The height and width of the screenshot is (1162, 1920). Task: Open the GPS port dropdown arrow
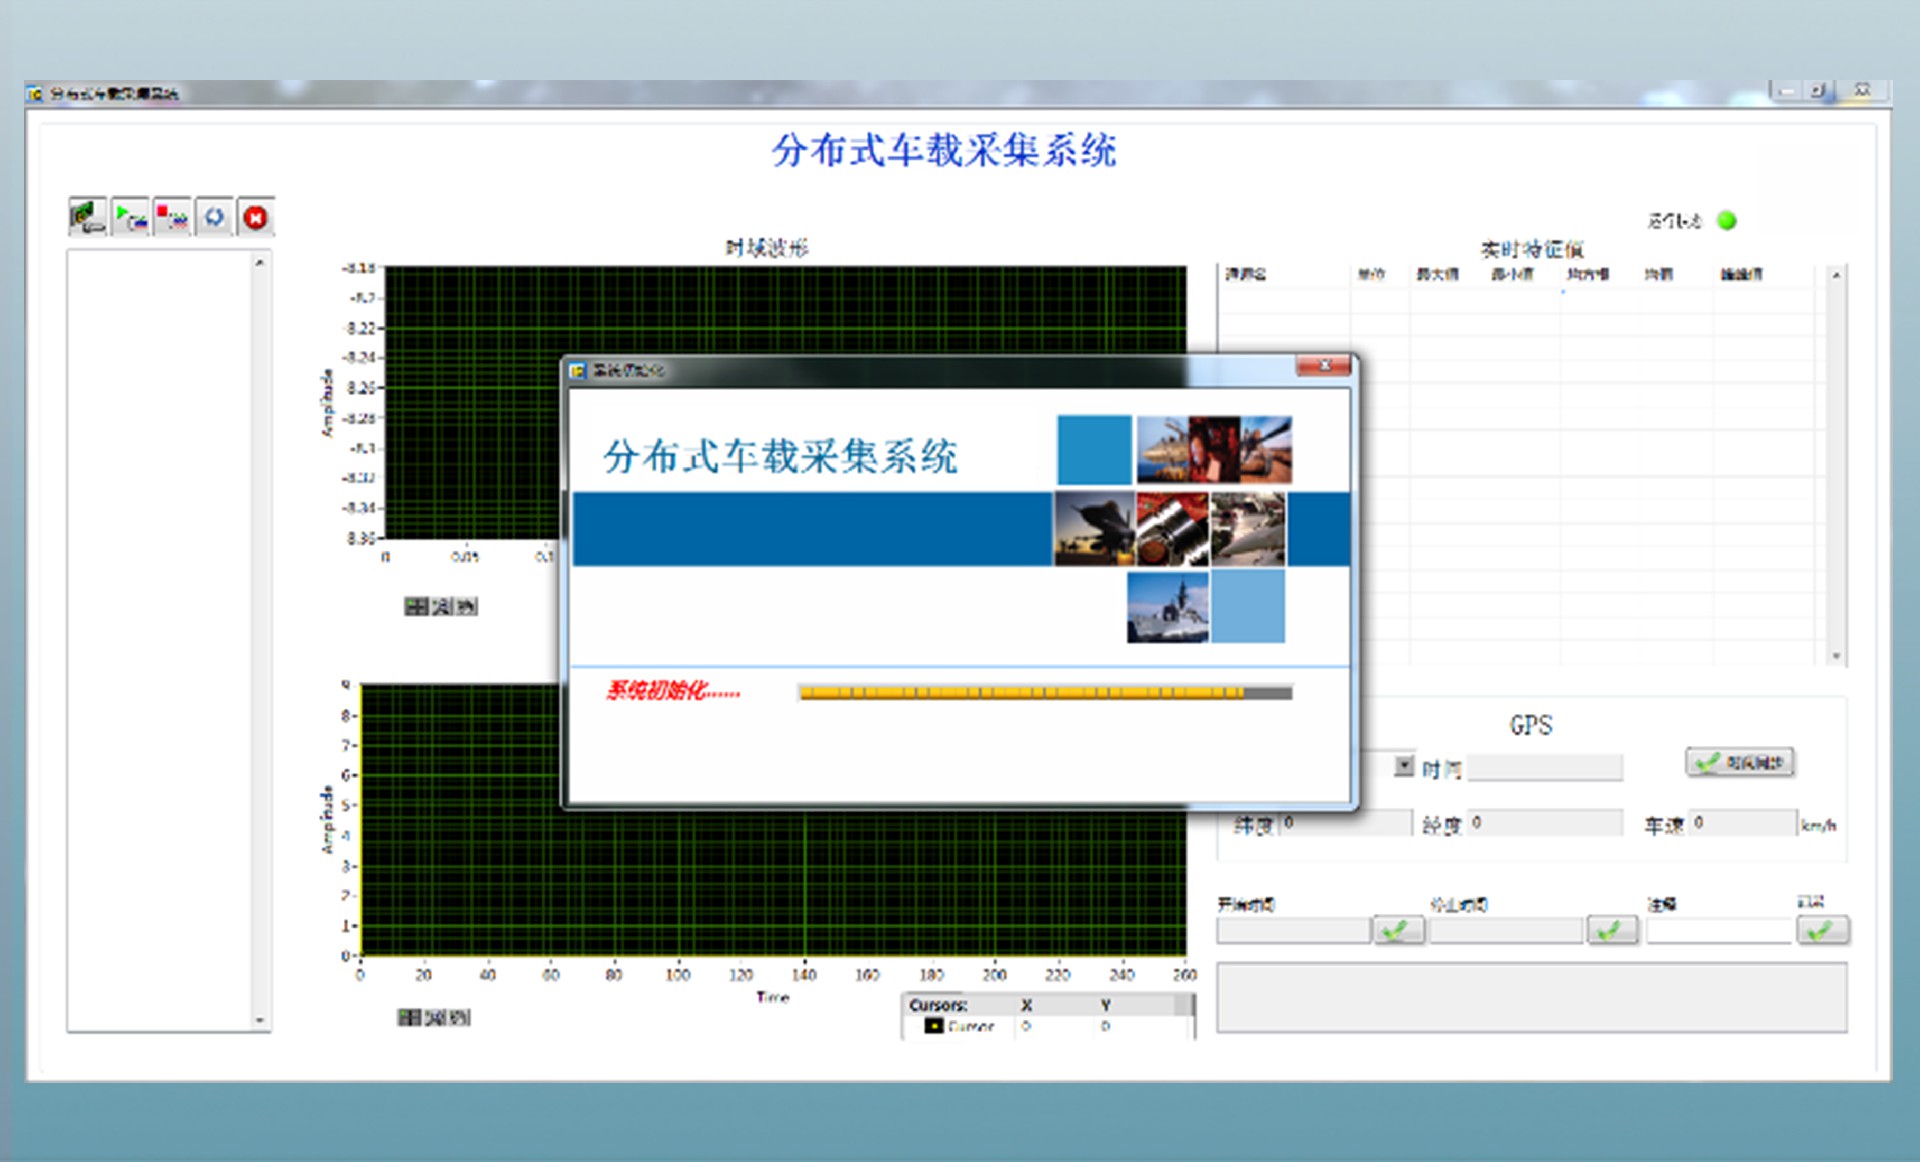pos(1404,766)
